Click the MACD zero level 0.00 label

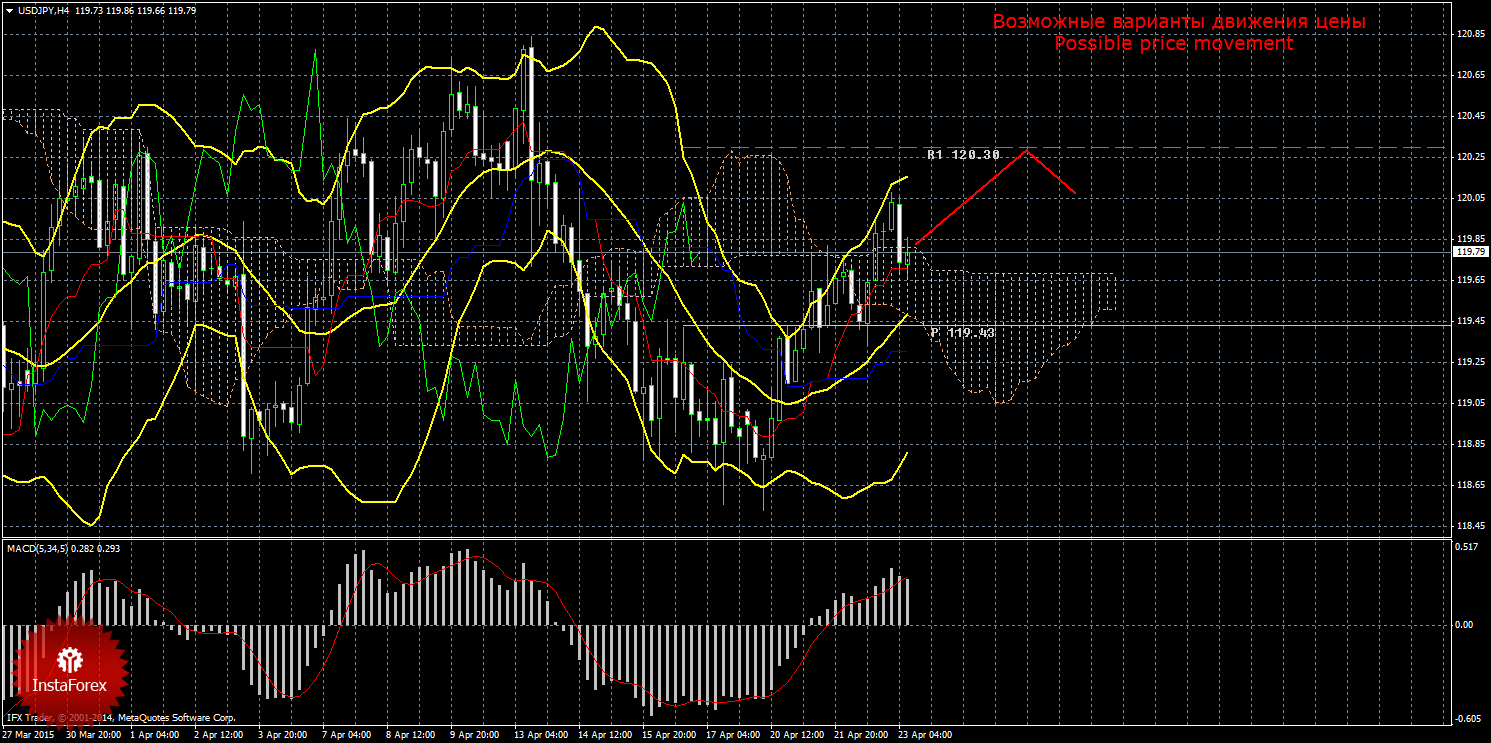[1465, 624]
